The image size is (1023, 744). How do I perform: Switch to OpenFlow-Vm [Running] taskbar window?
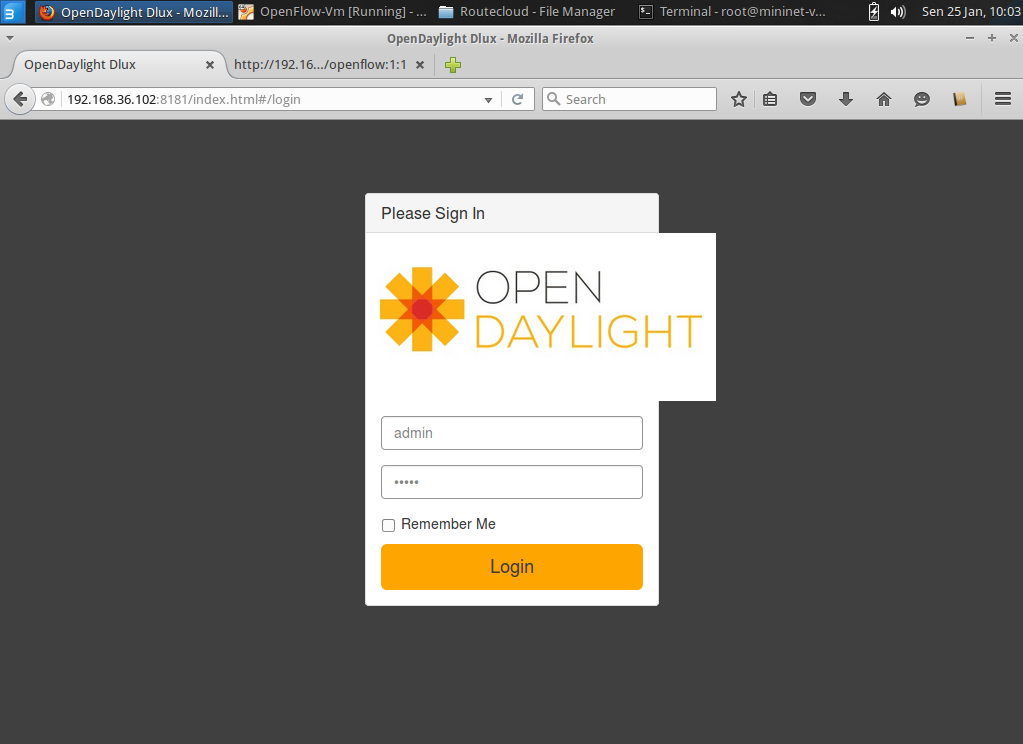point(333,12)
